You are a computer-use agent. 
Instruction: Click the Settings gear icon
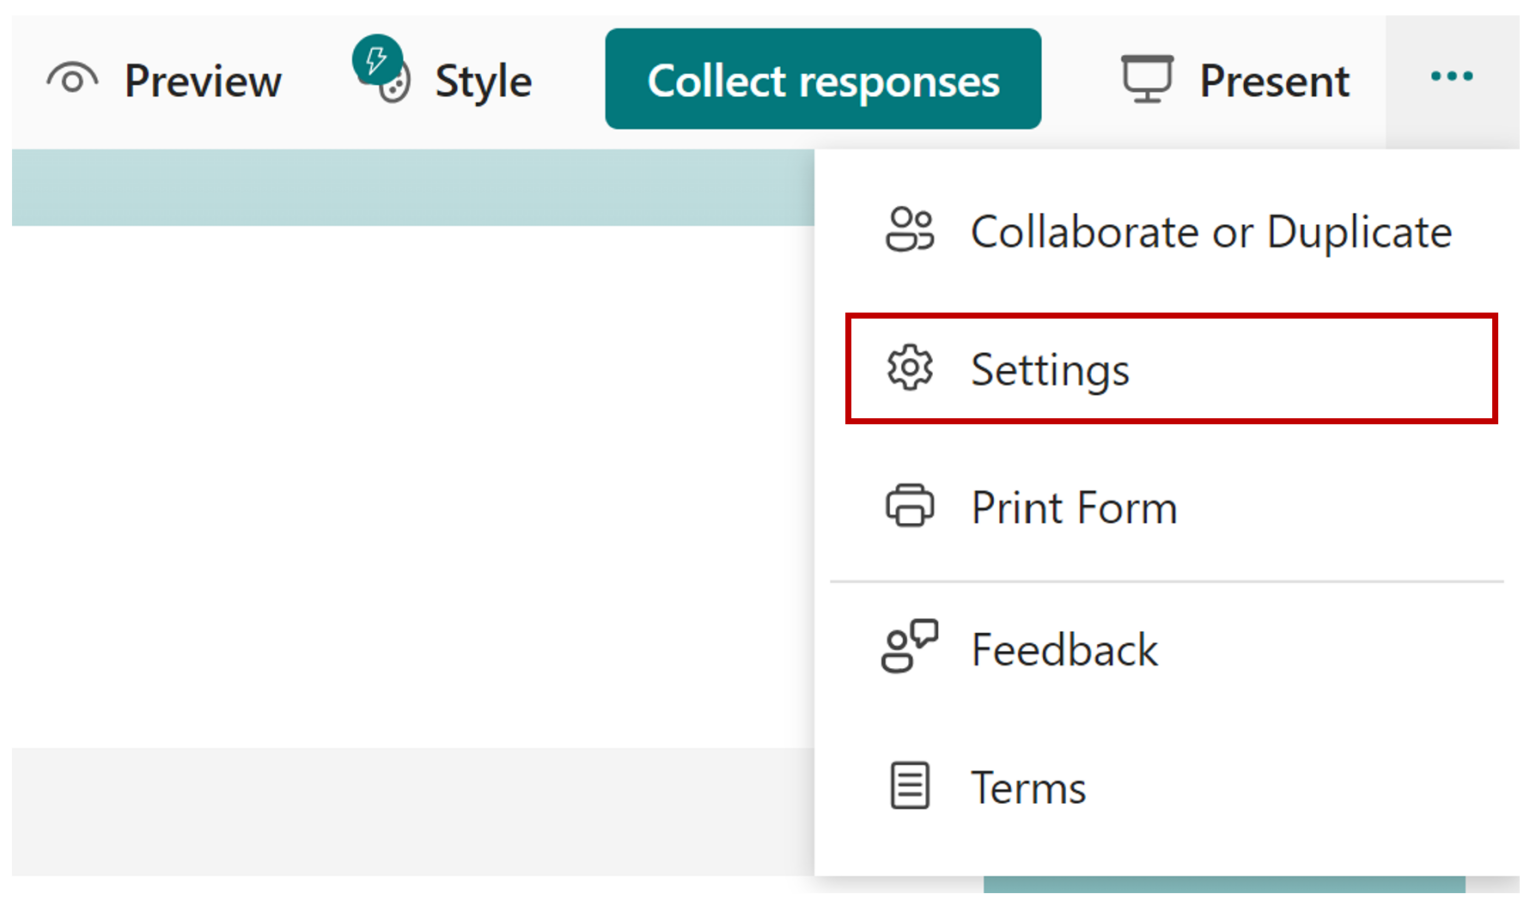[909, 369]
